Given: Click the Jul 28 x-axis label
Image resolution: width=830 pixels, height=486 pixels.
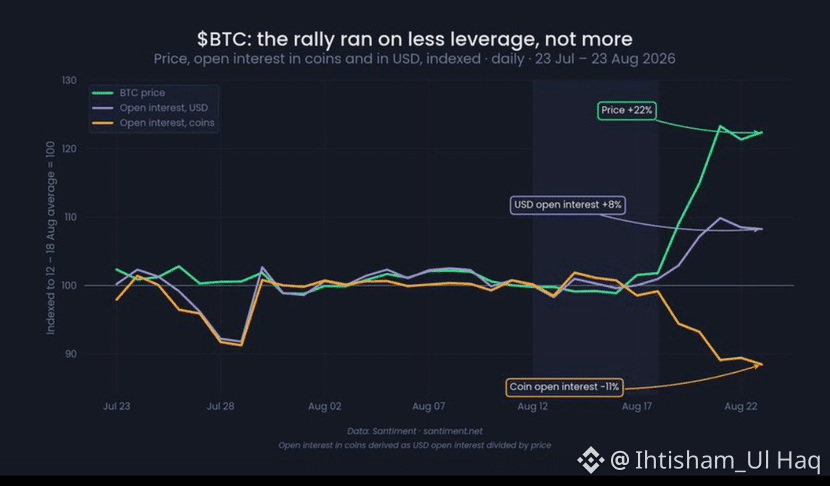Looking at the screenshot, I should 220,407.
